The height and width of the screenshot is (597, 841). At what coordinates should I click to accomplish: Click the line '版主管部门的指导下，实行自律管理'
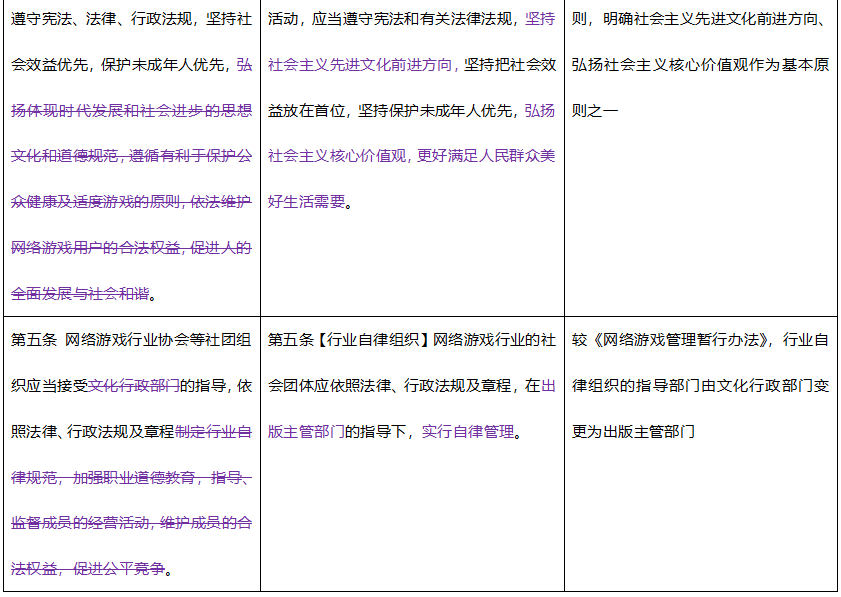point(395,431)
